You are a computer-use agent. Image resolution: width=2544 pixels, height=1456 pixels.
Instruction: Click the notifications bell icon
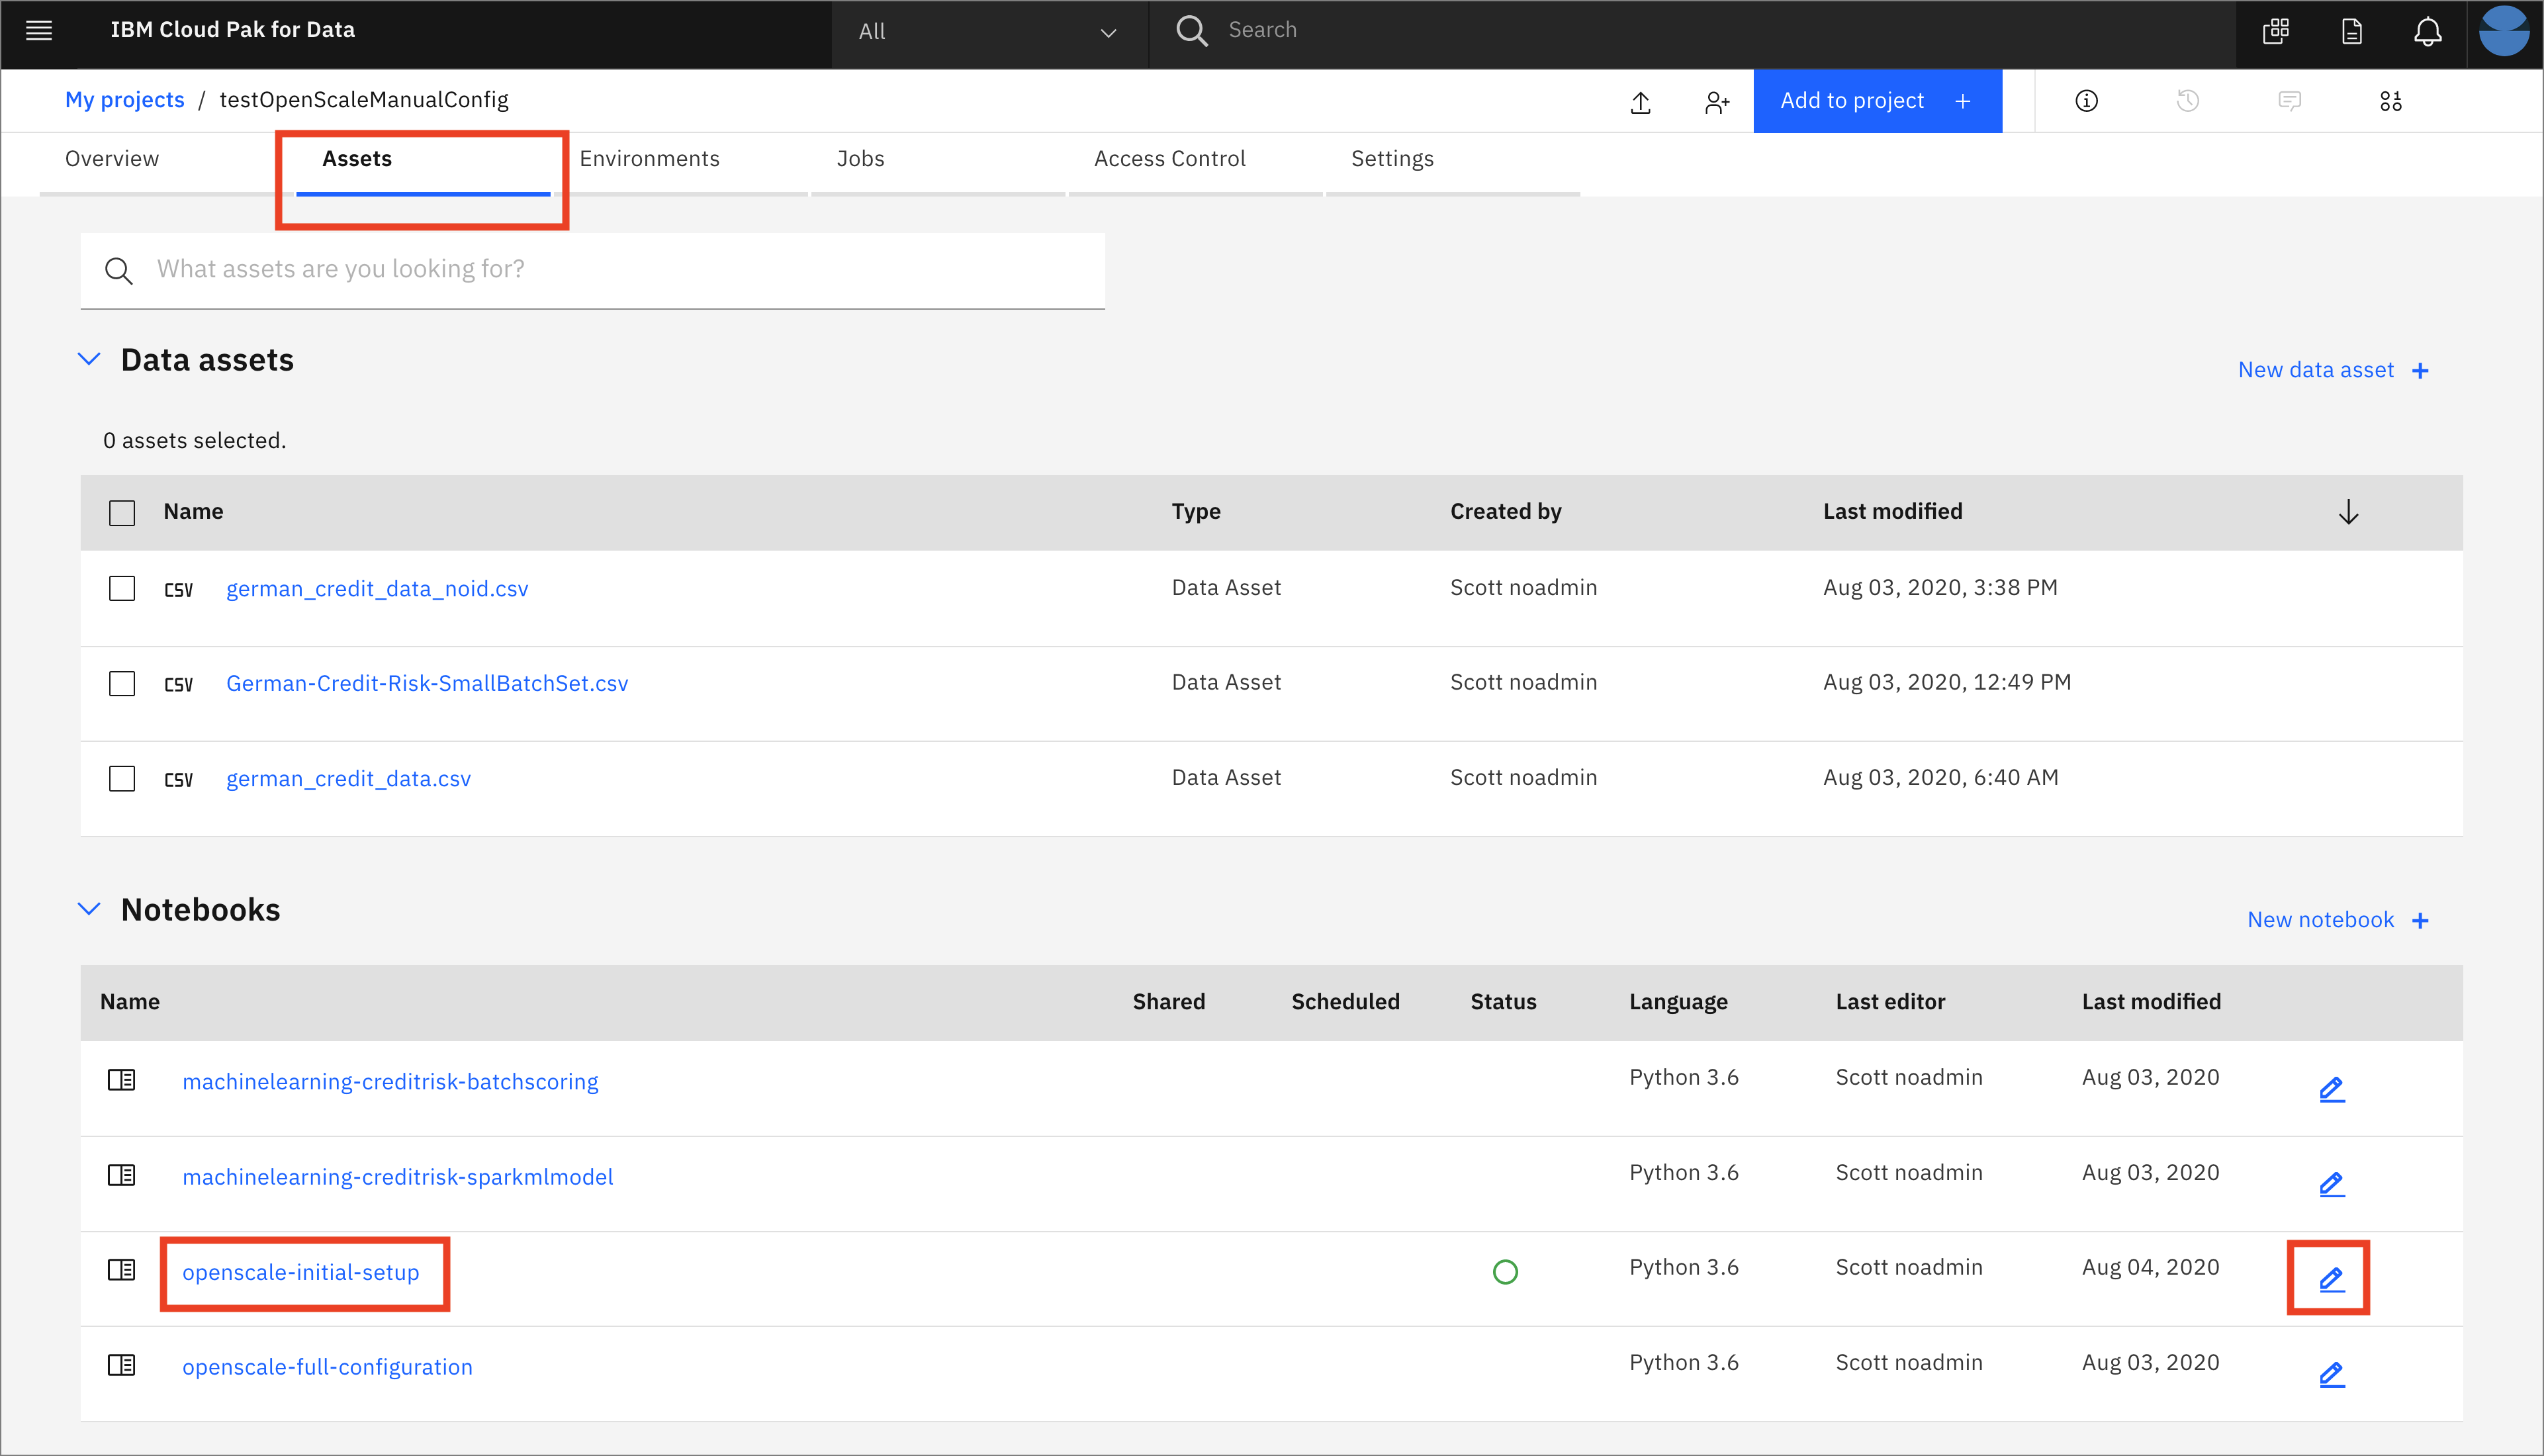2427,32
